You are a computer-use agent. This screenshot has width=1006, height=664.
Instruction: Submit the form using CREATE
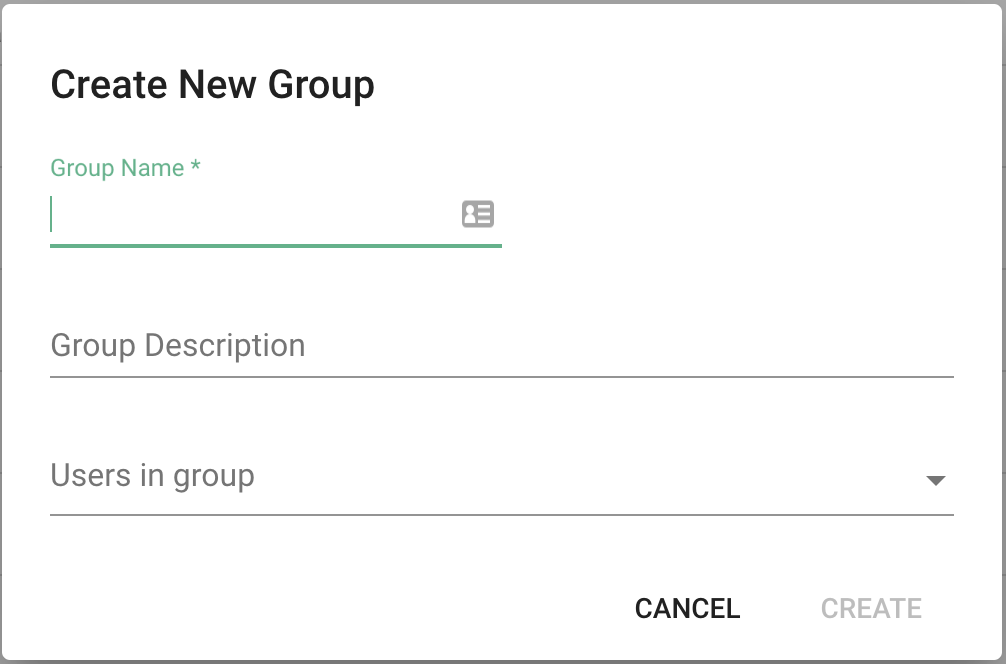tap(870, 608)
